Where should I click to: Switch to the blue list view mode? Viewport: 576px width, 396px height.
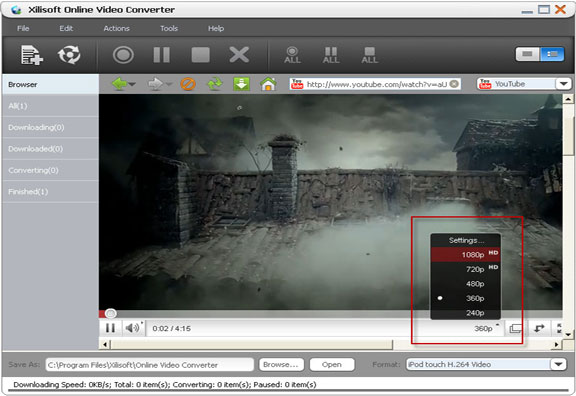coord(552,54)
